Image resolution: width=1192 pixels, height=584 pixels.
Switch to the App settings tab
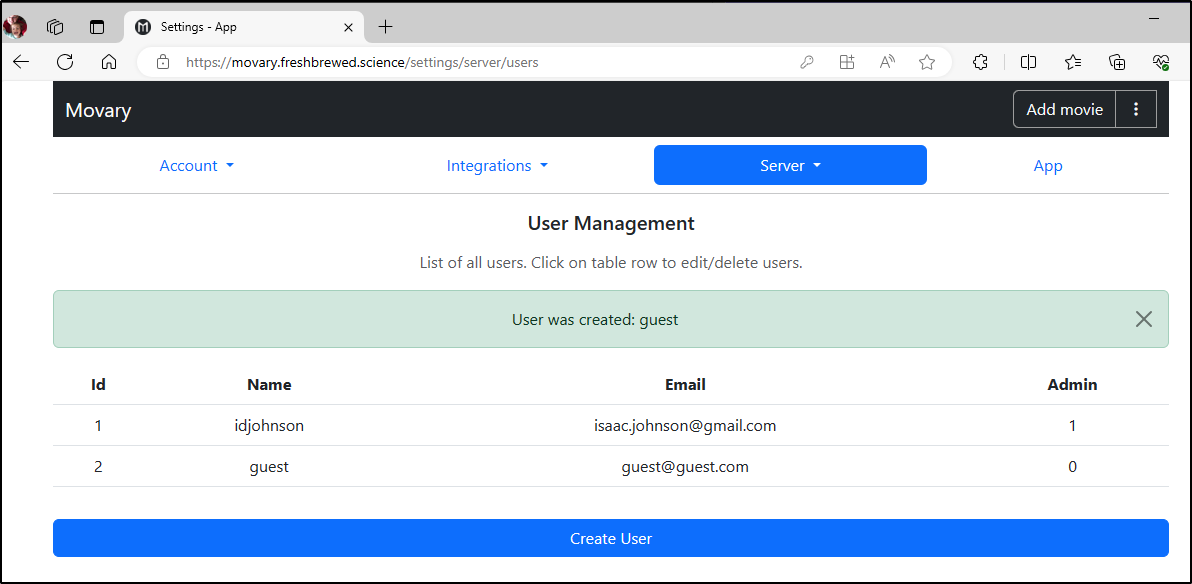pyautogui.click(x=1048, y=166)
